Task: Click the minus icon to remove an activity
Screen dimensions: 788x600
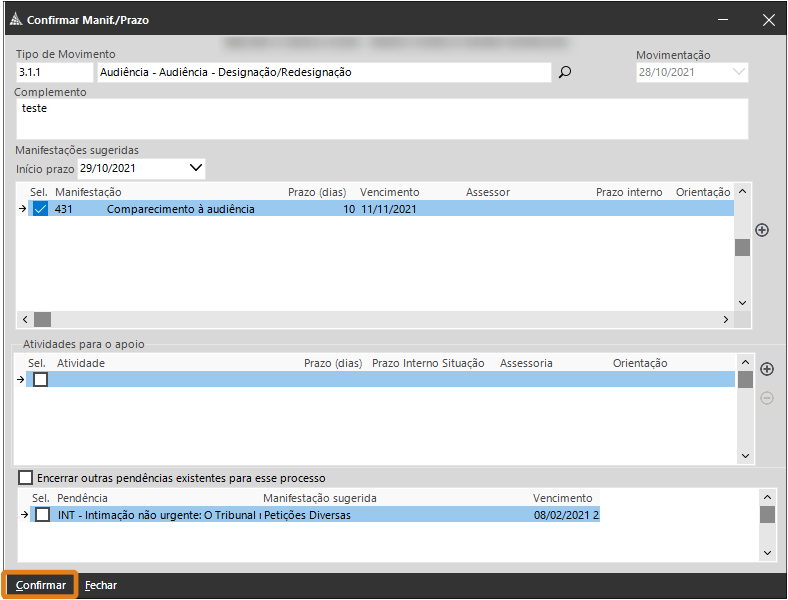Action: [x=767, y=398]
